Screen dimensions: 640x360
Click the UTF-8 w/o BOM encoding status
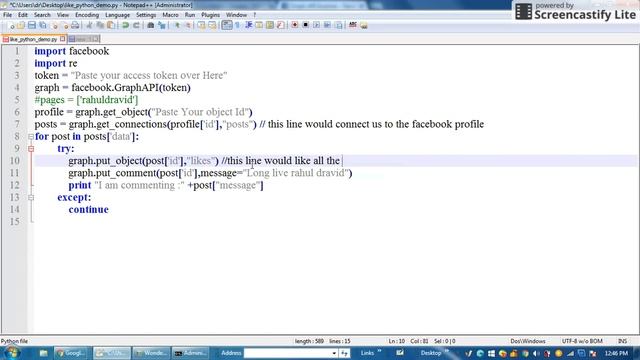[x=582, y=341]
